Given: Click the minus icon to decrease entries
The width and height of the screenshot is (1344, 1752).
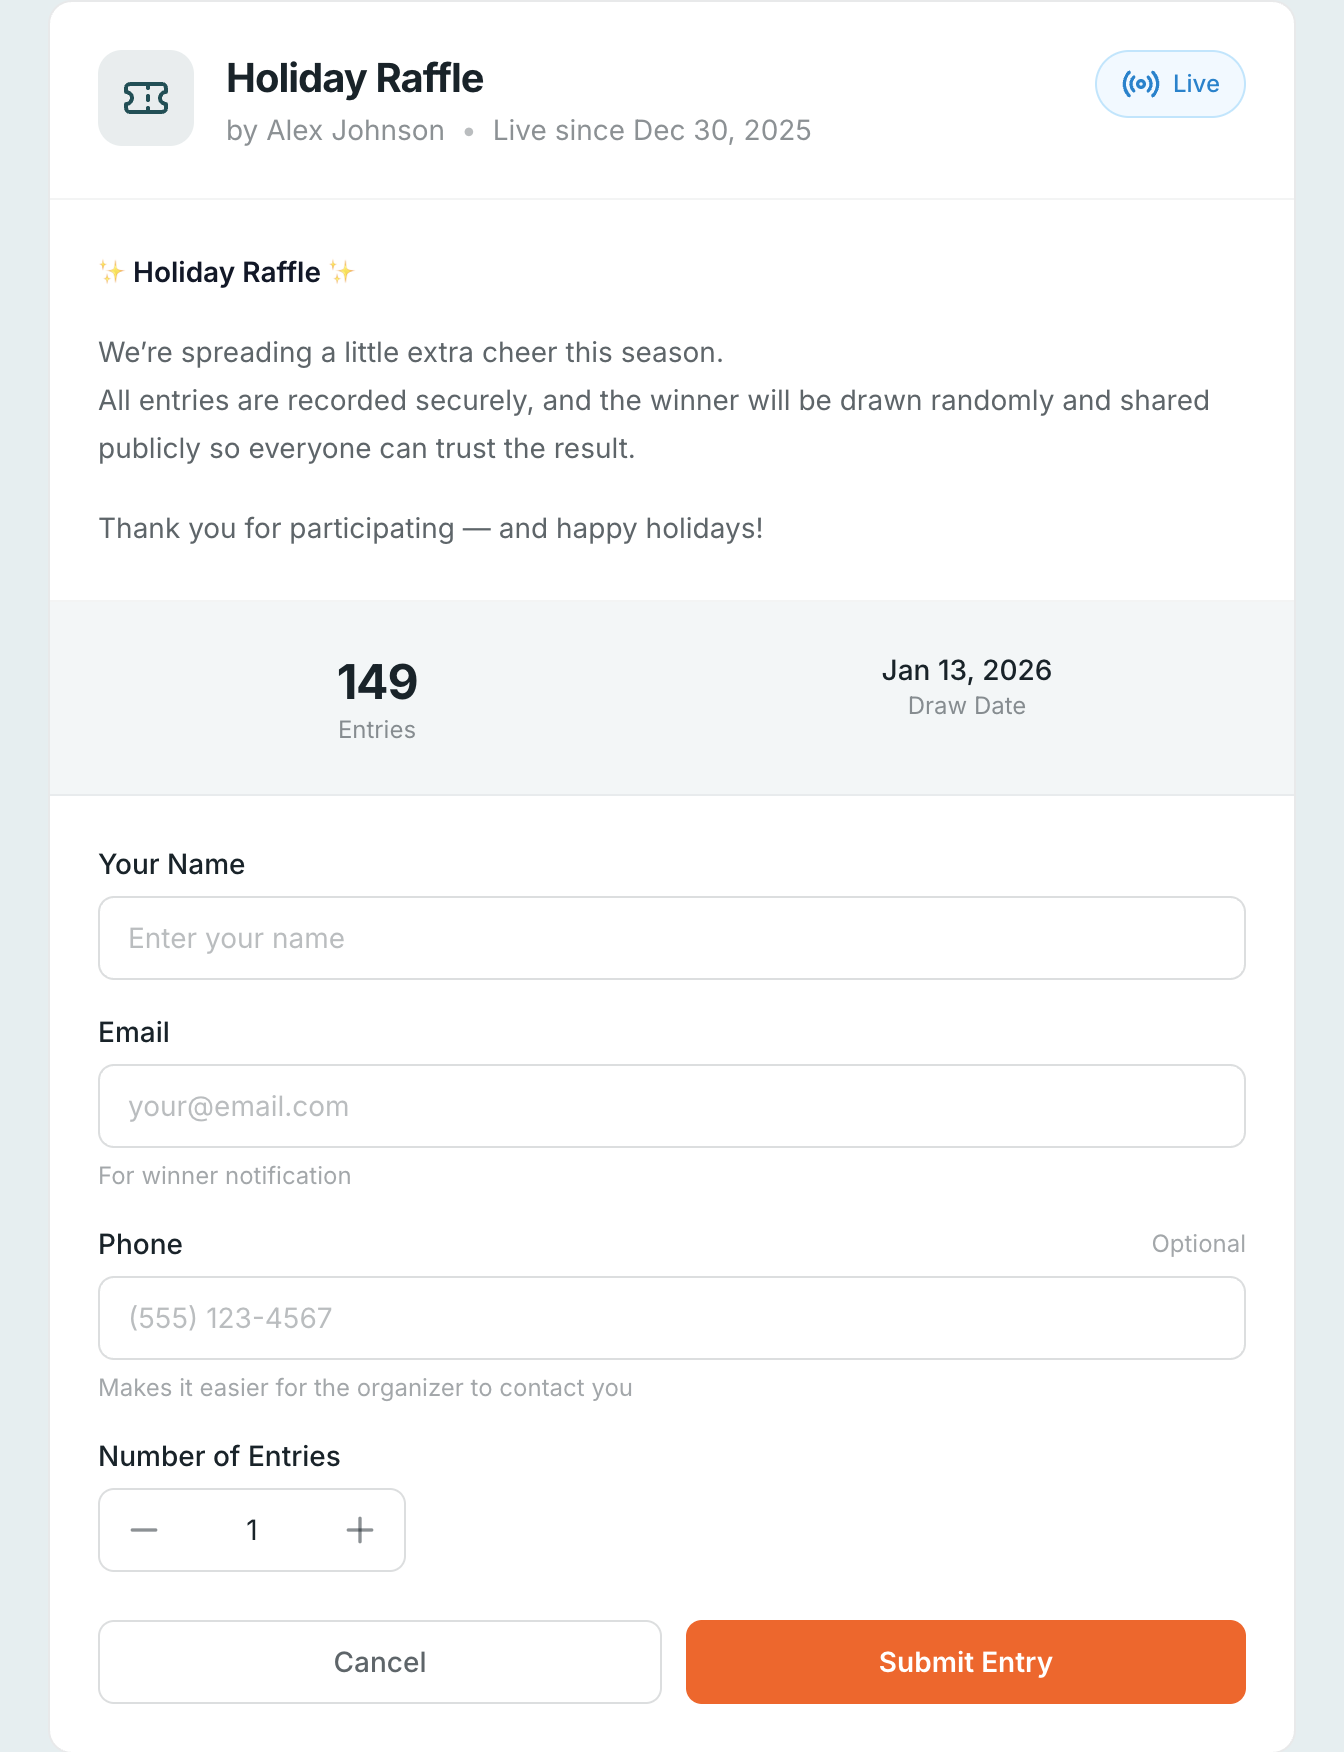Looking at the screenshot, I should (144, 1530).
